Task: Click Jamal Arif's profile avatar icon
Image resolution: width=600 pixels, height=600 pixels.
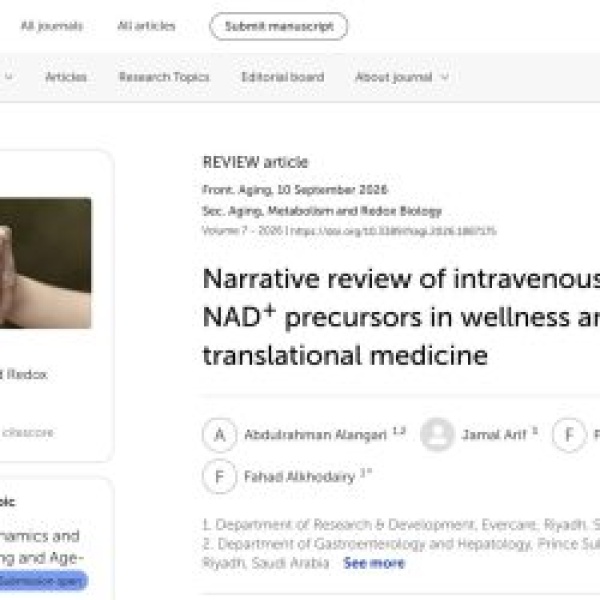Action: (x=437, y=435)
